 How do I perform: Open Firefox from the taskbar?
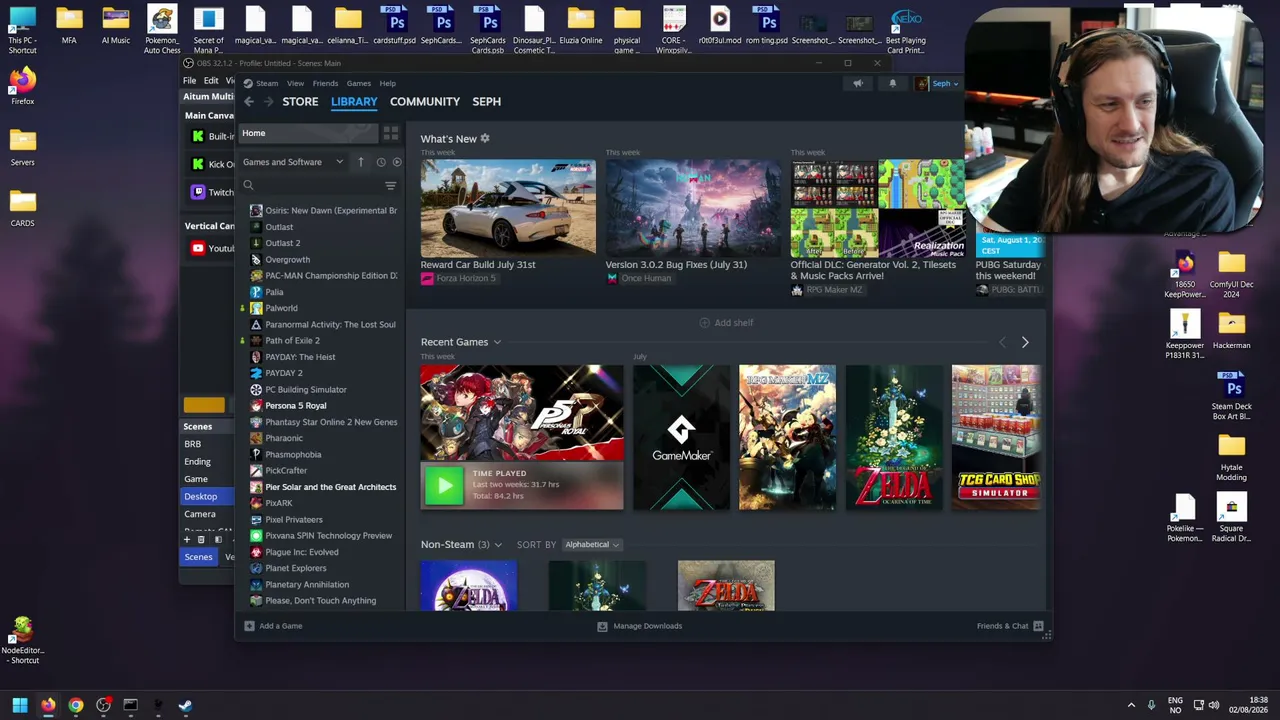point(48,706)
